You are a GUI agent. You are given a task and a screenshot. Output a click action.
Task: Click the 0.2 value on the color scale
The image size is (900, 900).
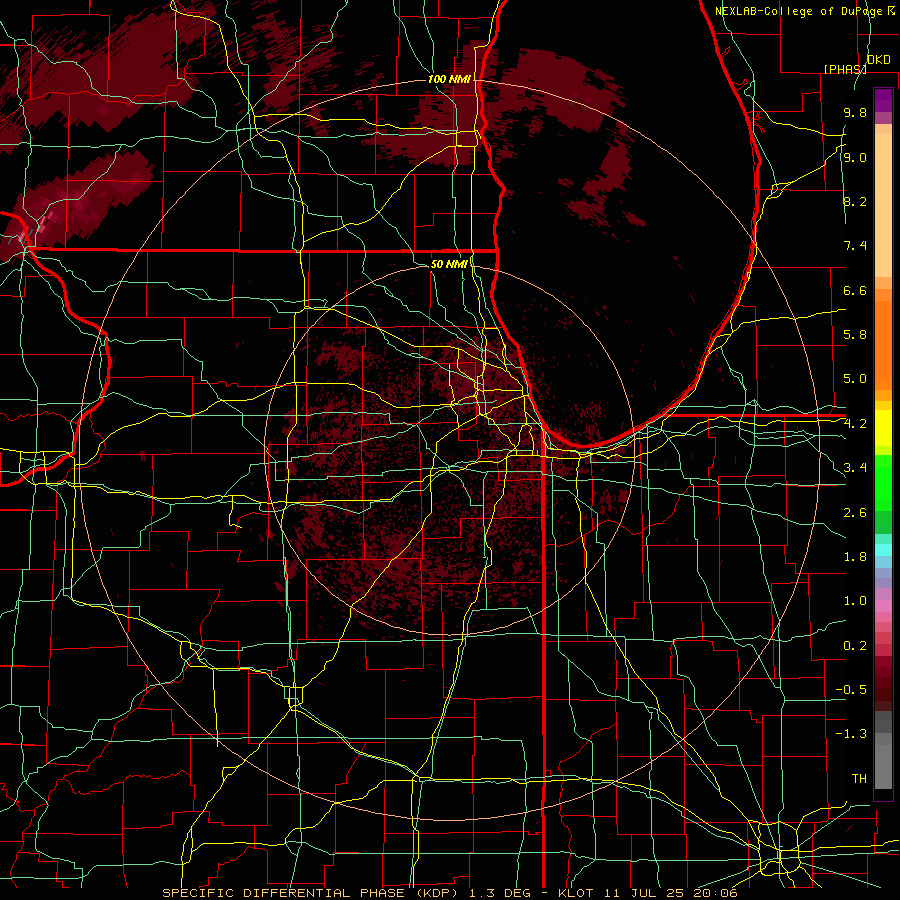point(855,646)
